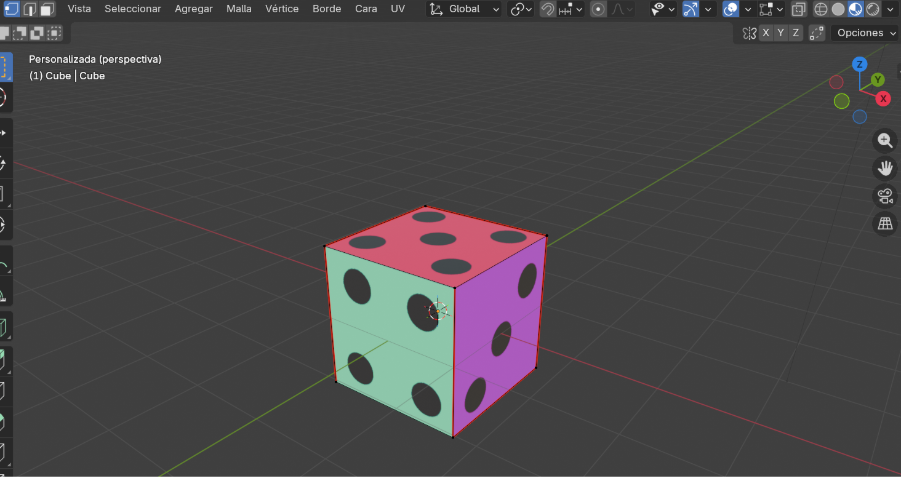
Task: Toggle auto merge vertices
Action: pos(817,33)
